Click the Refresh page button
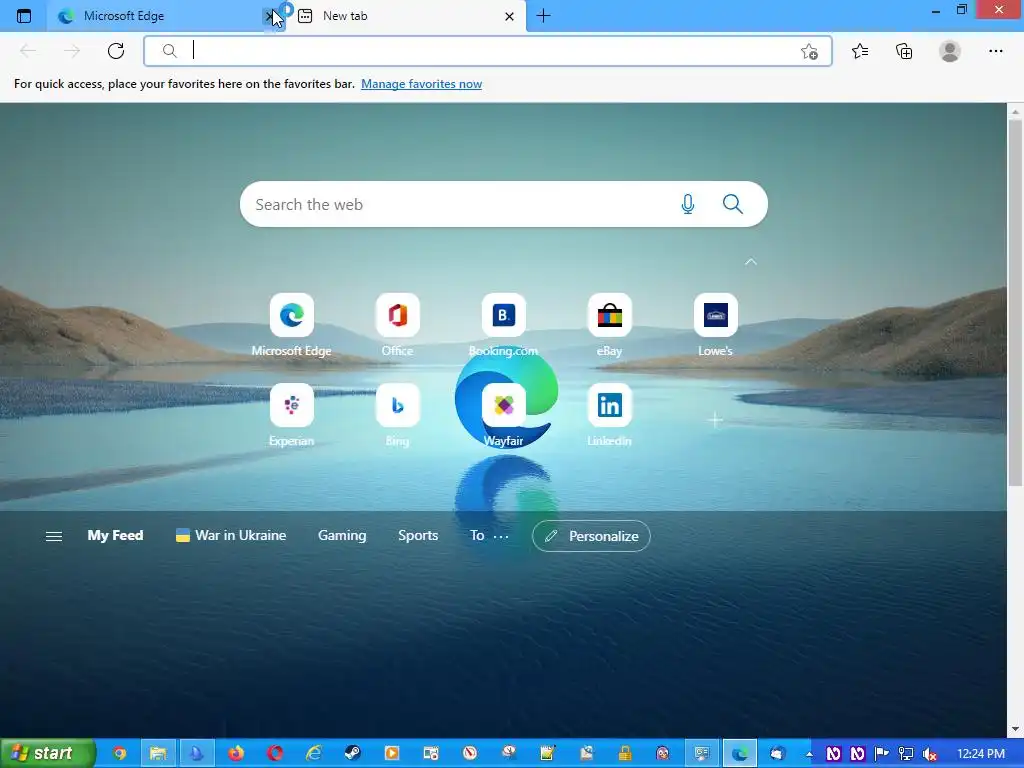The width and height of the screenshot is (1024, 768). click(x=116, y=51)
